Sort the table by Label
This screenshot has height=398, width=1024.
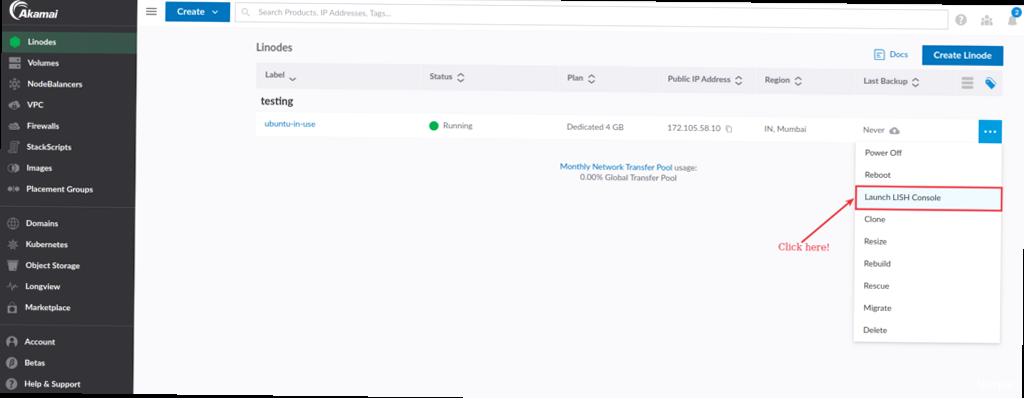(280, 76)
